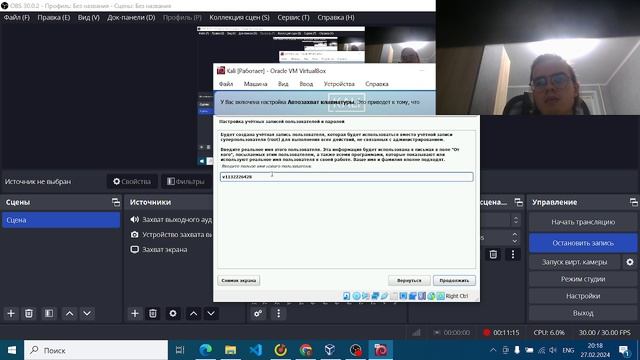Open audio mixer advanced properties gears icon
Image resolution: width=640 pixels, height=360 pixels.
point(258,313)
